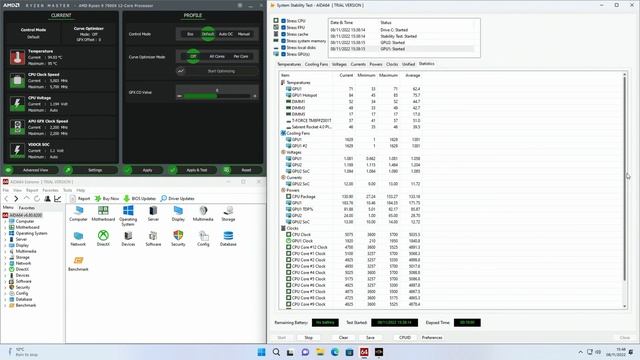This screenshot has width=640, height=360.
Task: Click the Stop button in stability test
Action: pos(309,338)
